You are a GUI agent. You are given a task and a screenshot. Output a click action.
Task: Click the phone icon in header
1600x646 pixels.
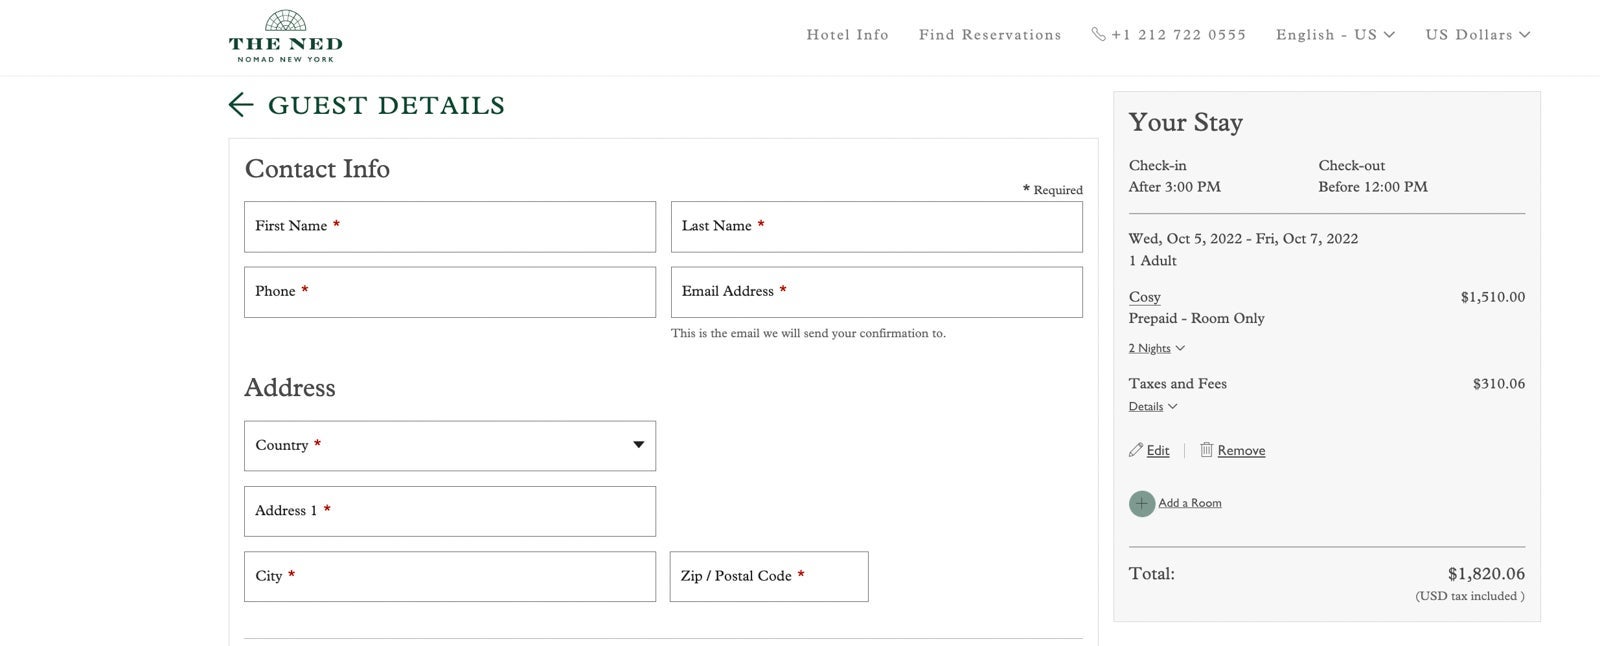coord(1098,35)
